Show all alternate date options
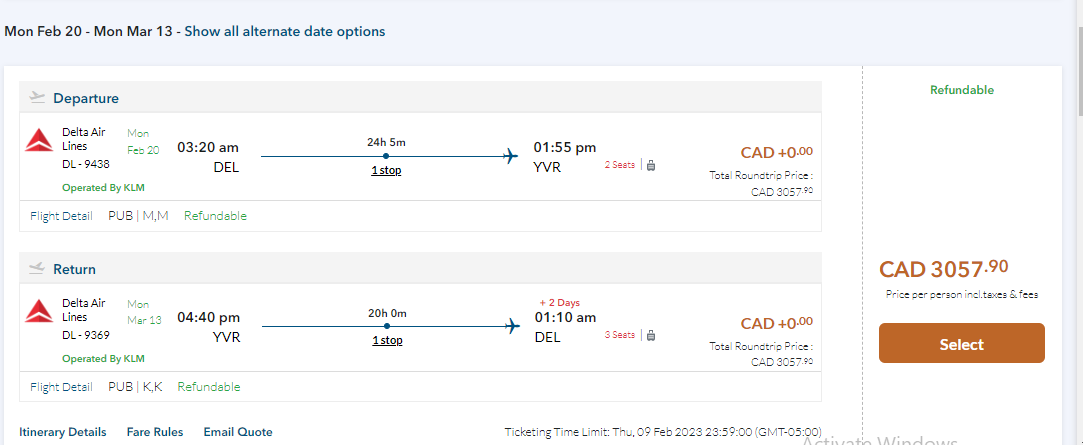The height and width of the screenshot is (445, 1083). [285, 31]
